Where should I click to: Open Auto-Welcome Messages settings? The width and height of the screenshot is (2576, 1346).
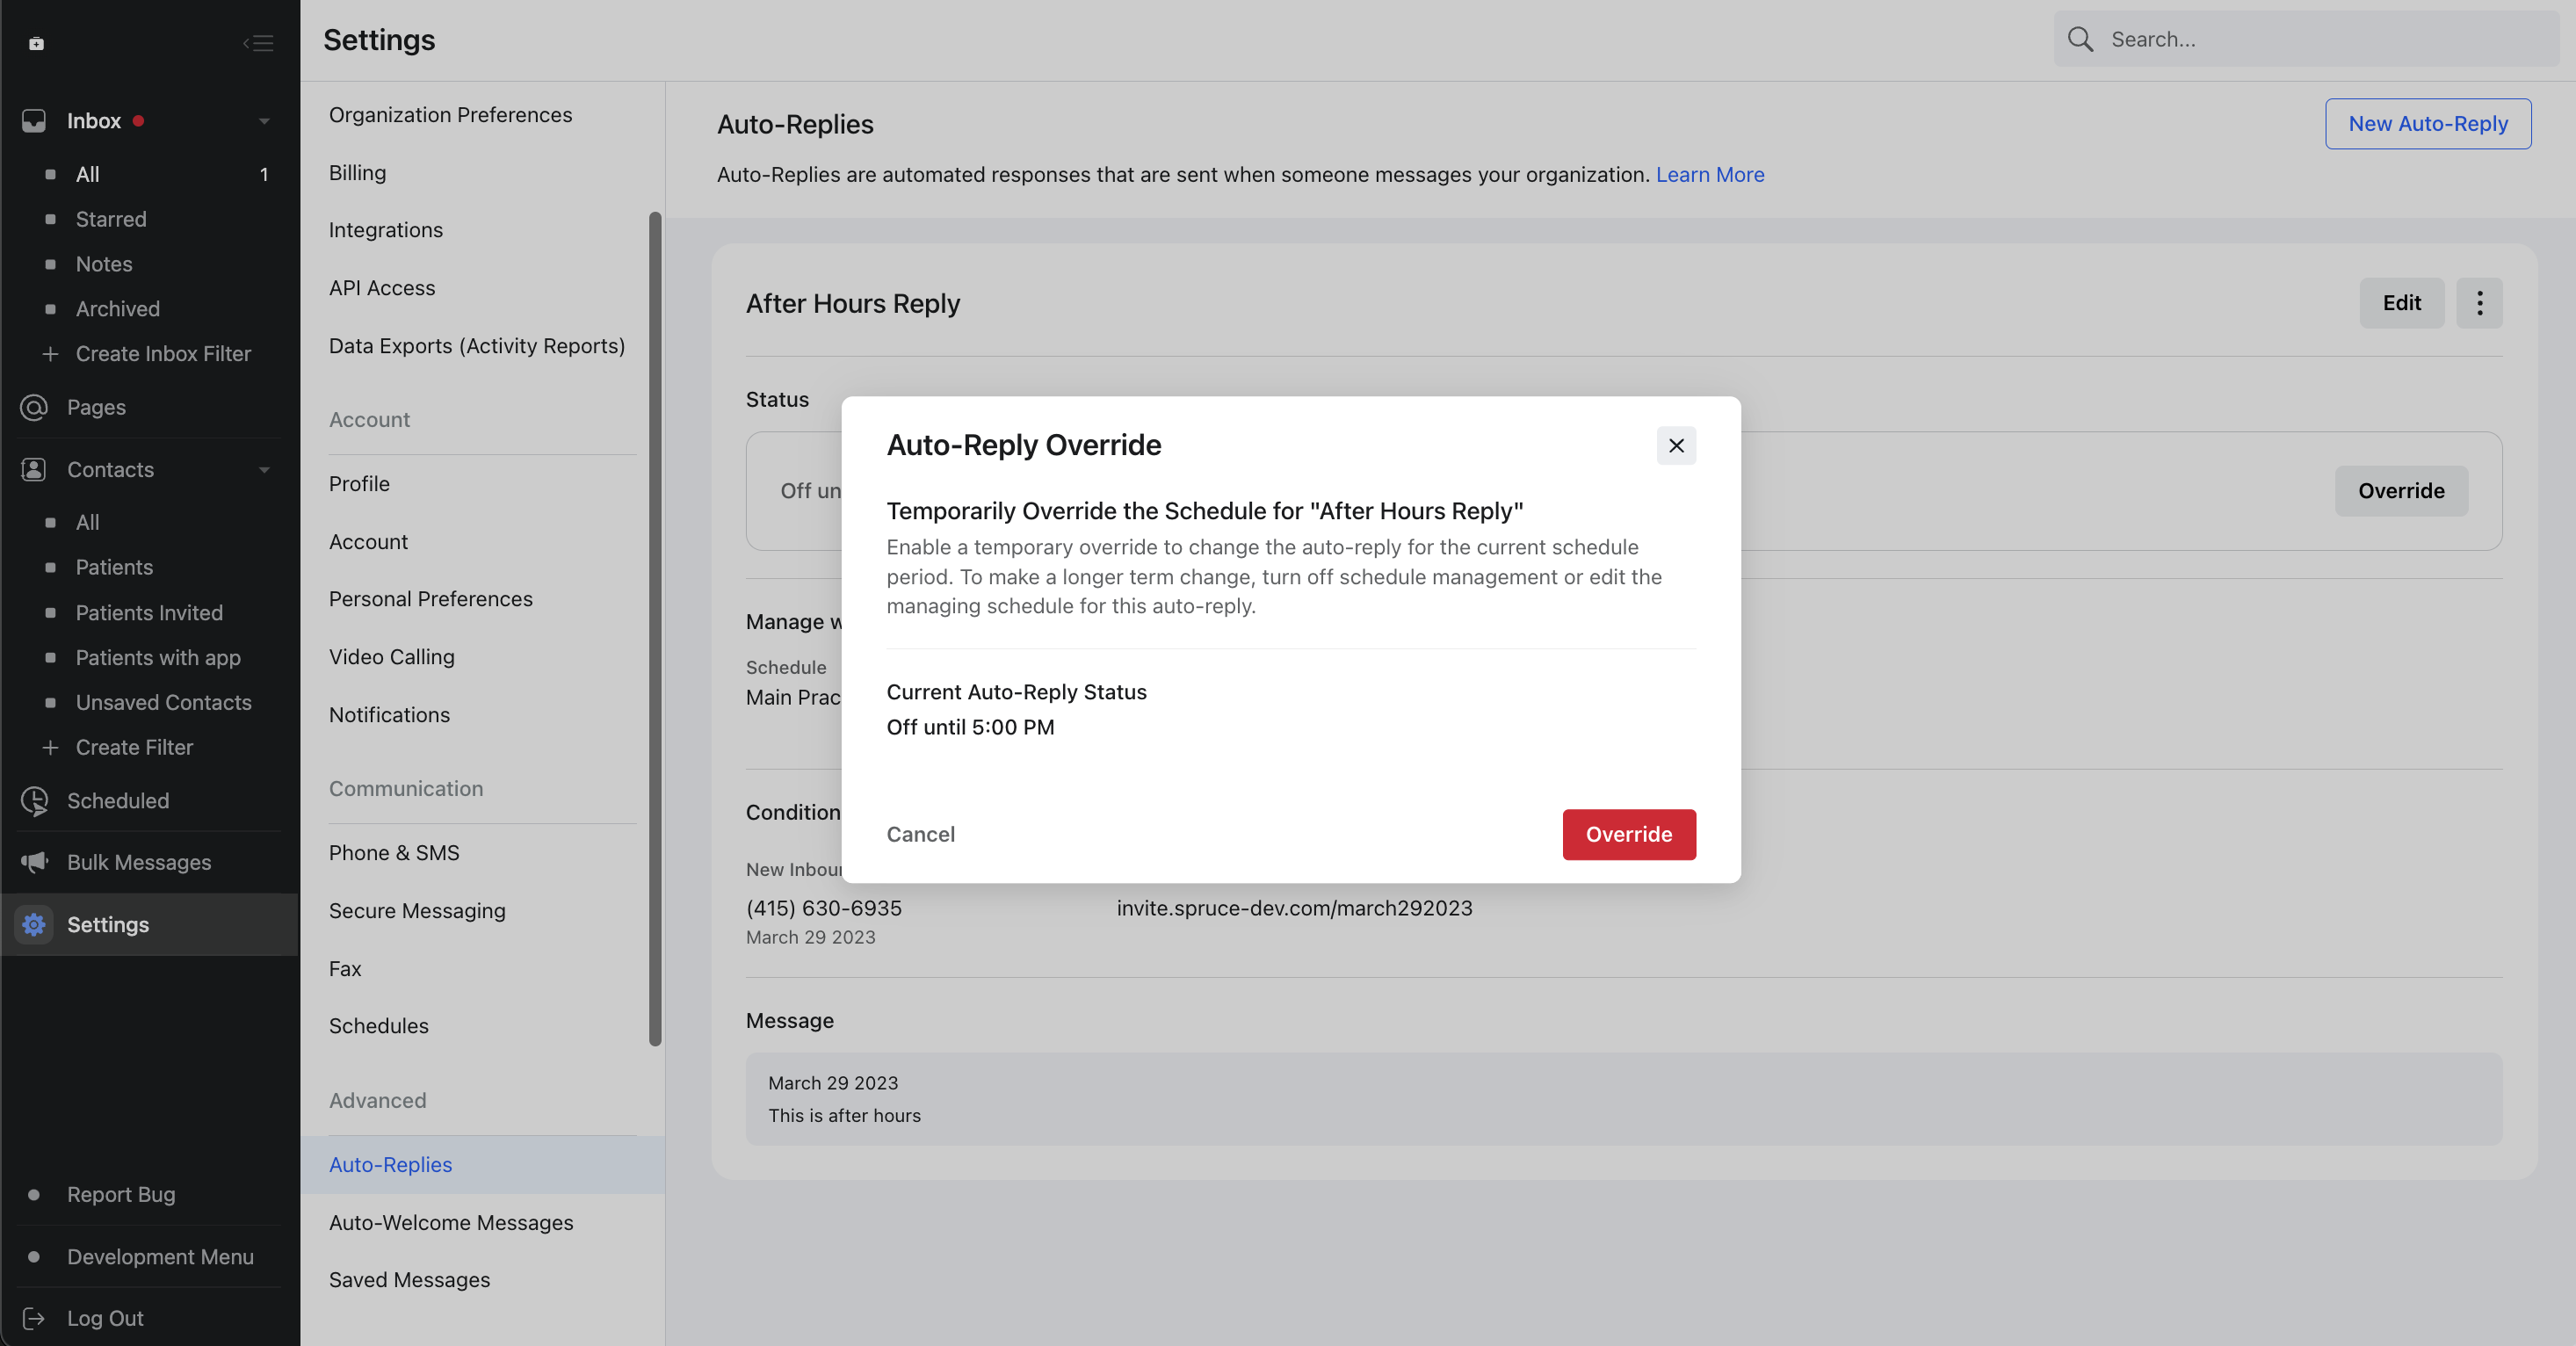(451, 1222)
